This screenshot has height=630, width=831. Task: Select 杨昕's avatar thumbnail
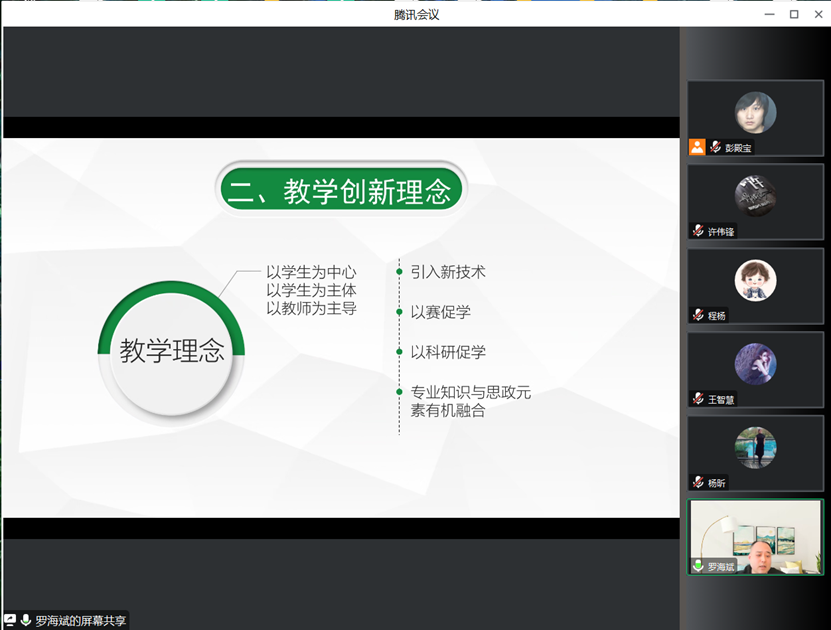(755, 448)
